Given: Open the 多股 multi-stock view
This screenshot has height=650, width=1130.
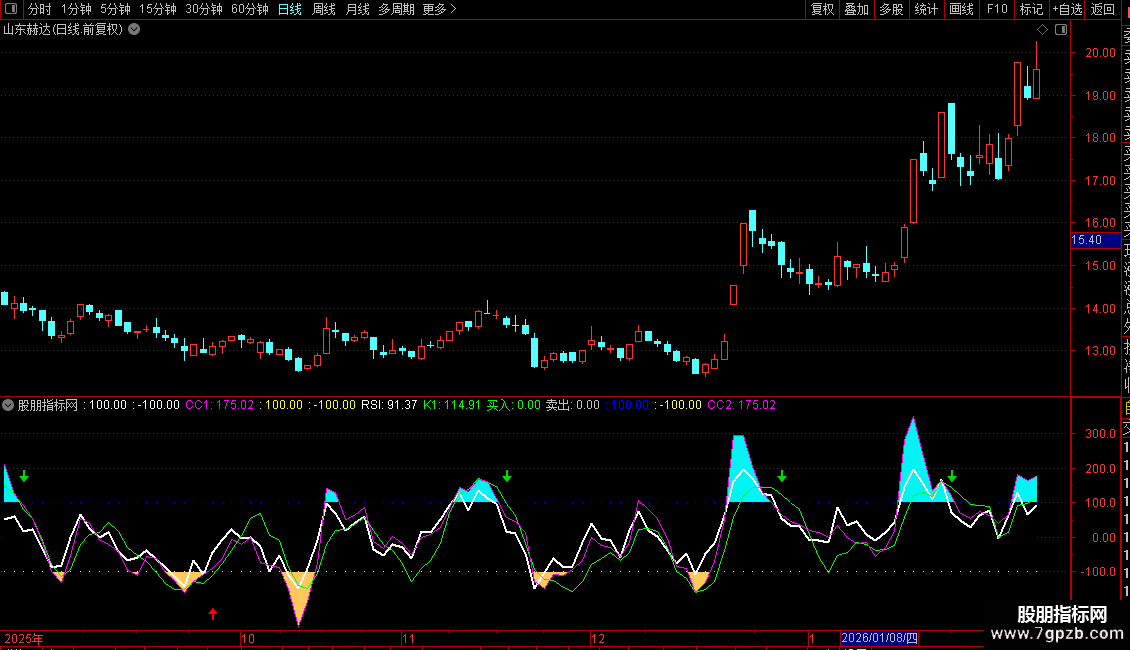Looking at the screenshot, I should point(891,9).
